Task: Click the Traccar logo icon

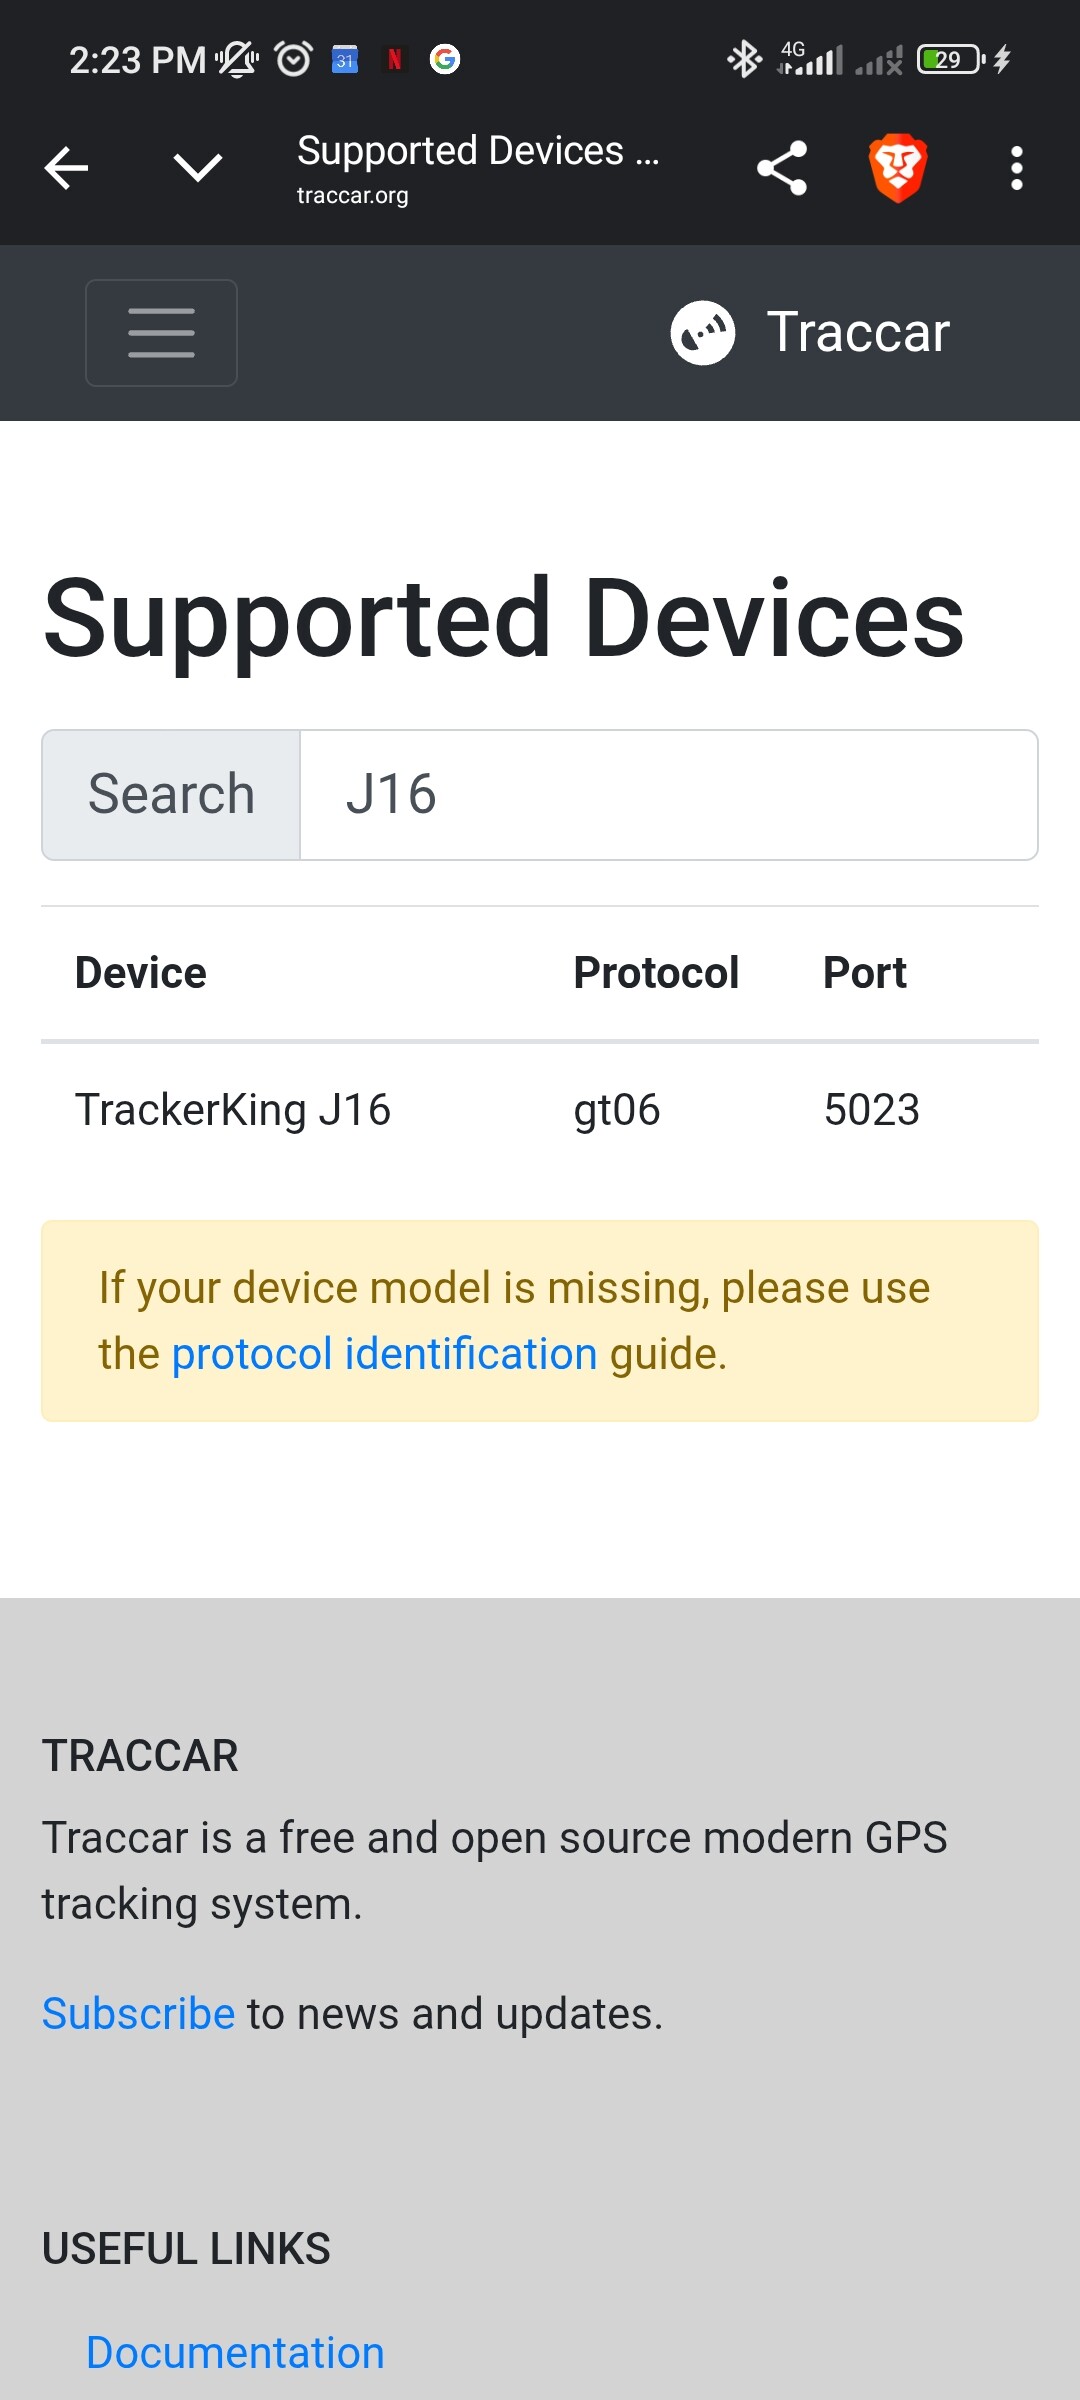Action: [703, 333]
